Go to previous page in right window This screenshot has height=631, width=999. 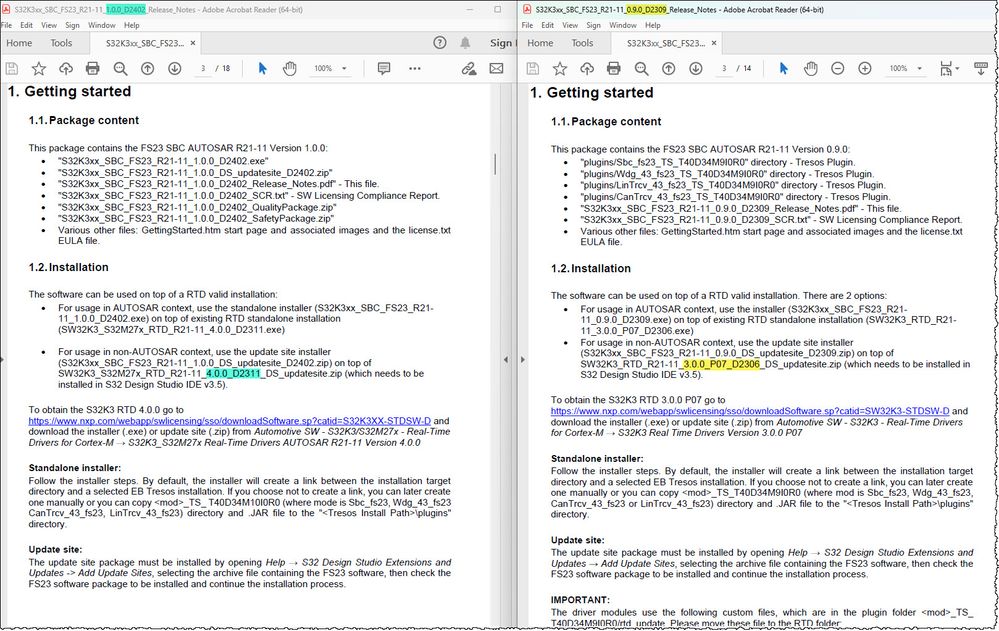pyautogui.click(x=668, y=68)
